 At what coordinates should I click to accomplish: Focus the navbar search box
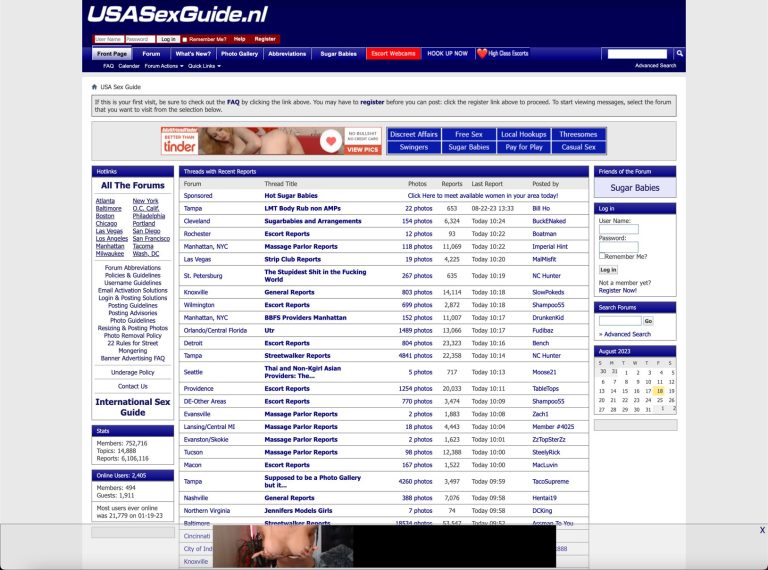[x=637, y=54]
